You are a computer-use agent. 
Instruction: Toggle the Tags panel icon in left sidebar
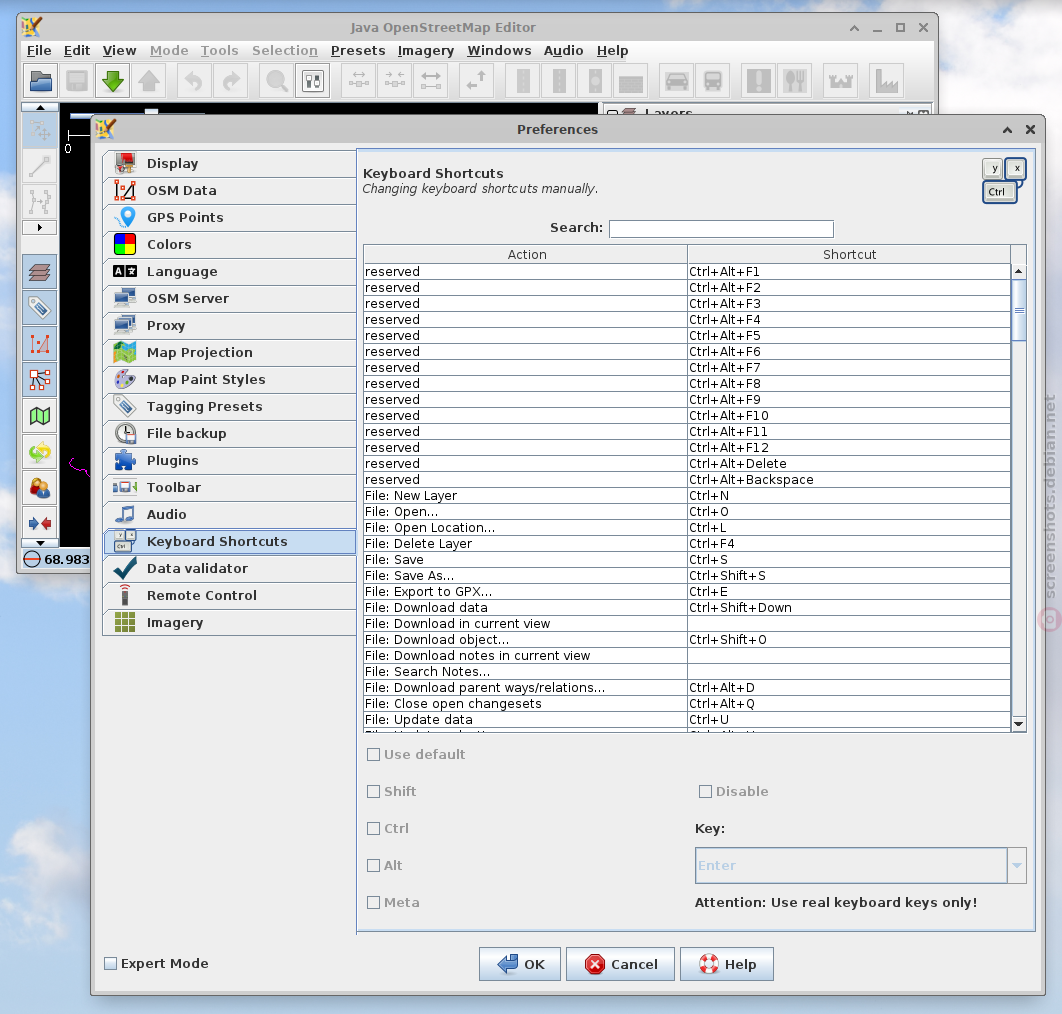[x=39, y=308]
